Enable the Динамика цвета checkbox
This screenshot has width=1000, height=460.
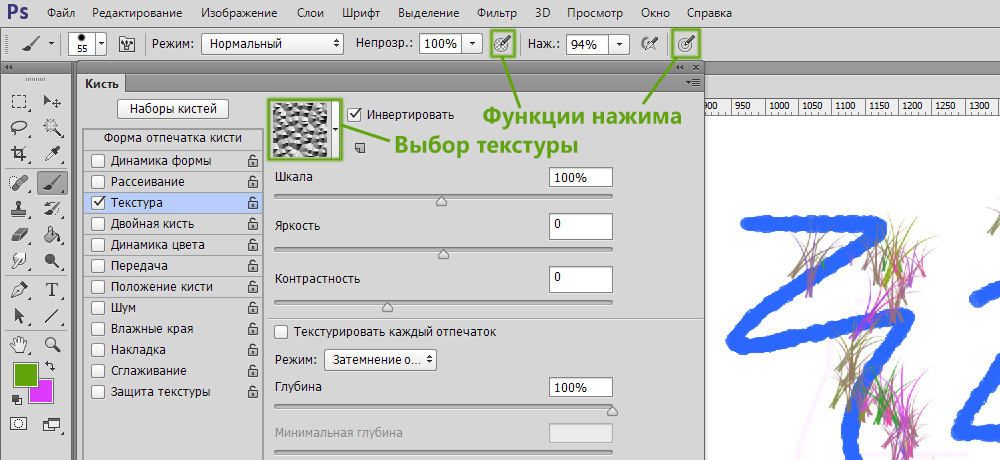point(98,245)
